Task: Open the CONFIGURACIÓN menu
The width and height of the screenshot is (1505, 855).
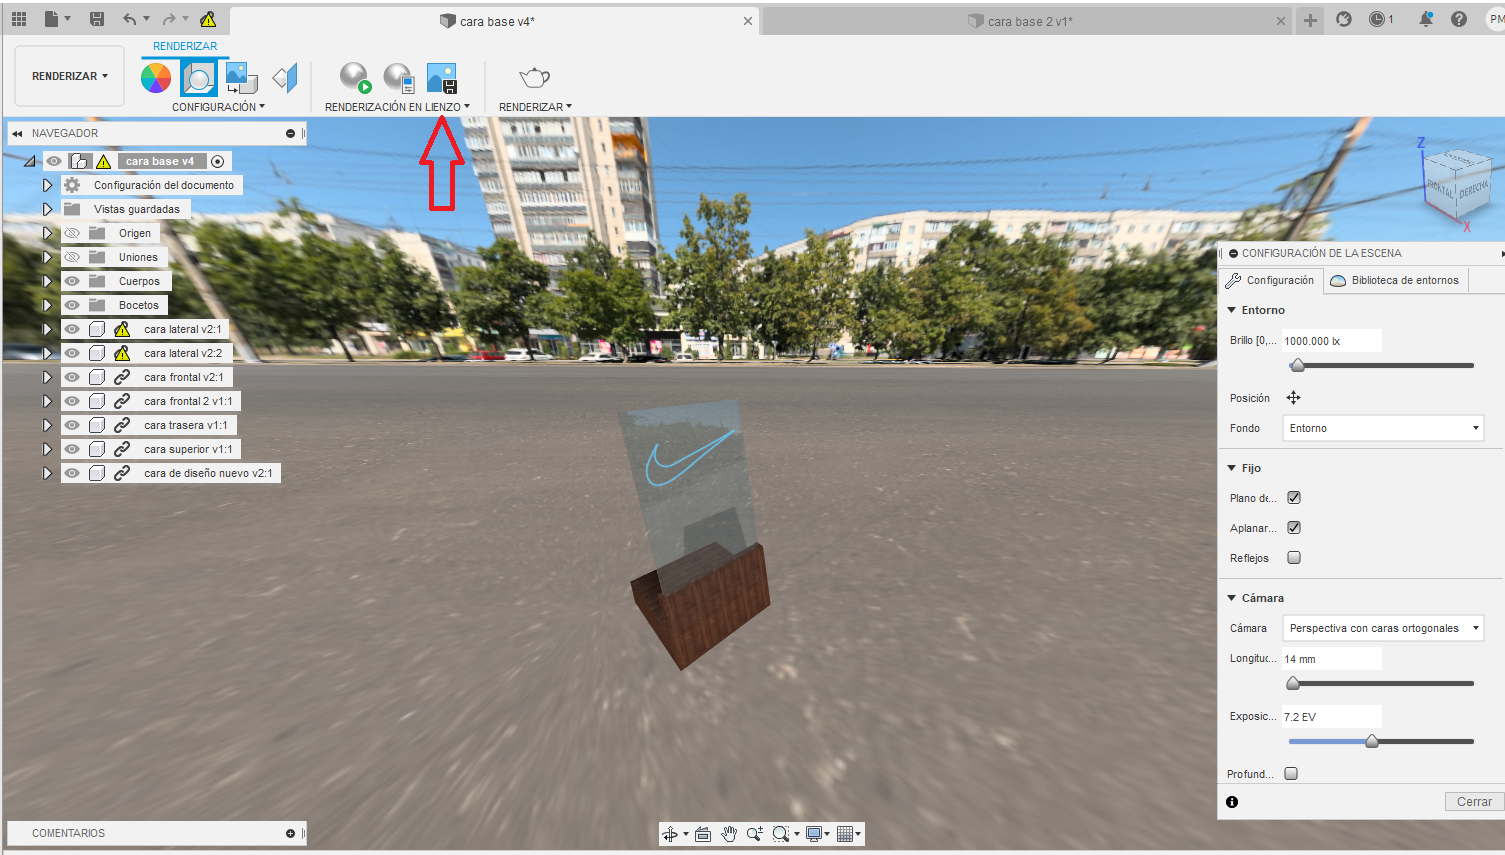Action: (218, 107)
